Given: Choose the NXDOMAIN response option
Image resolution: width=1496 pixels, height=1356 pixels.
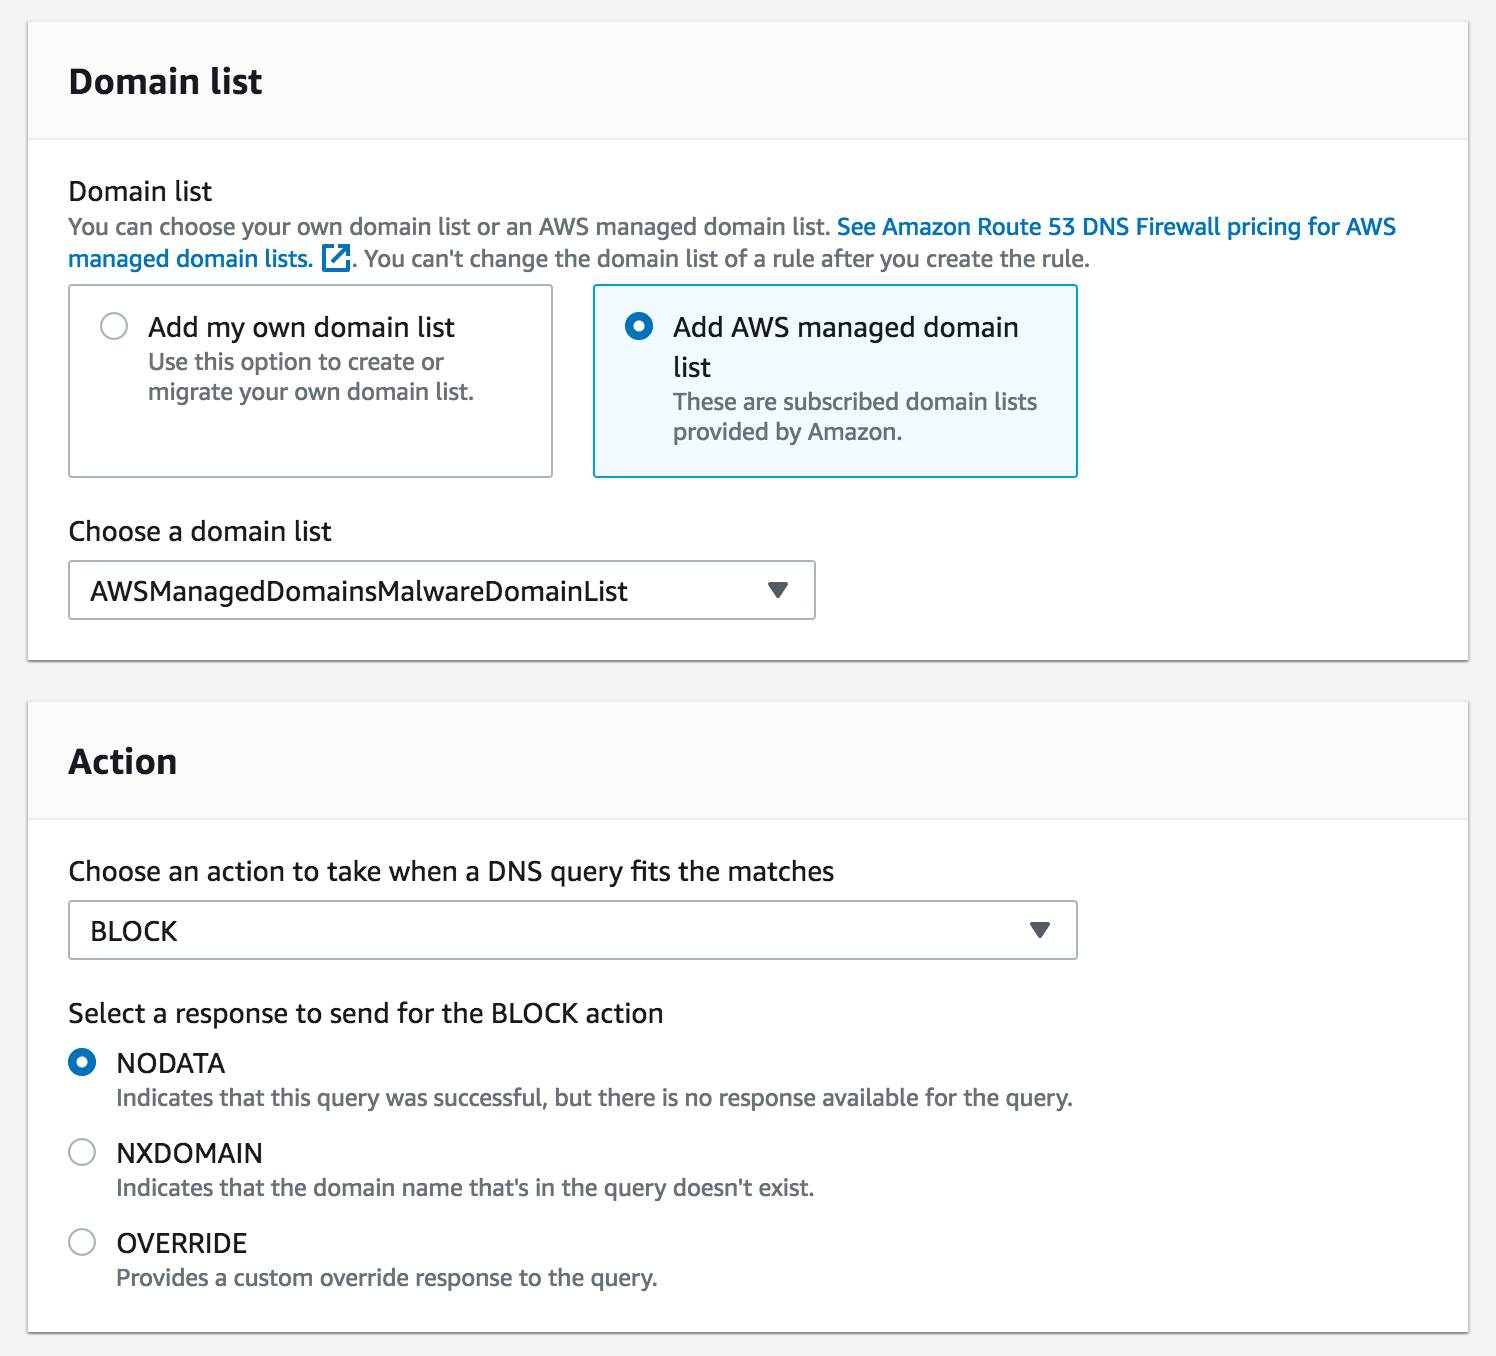Looking at the screenshot, I should pyautogui.click(x=82, y=1152).
